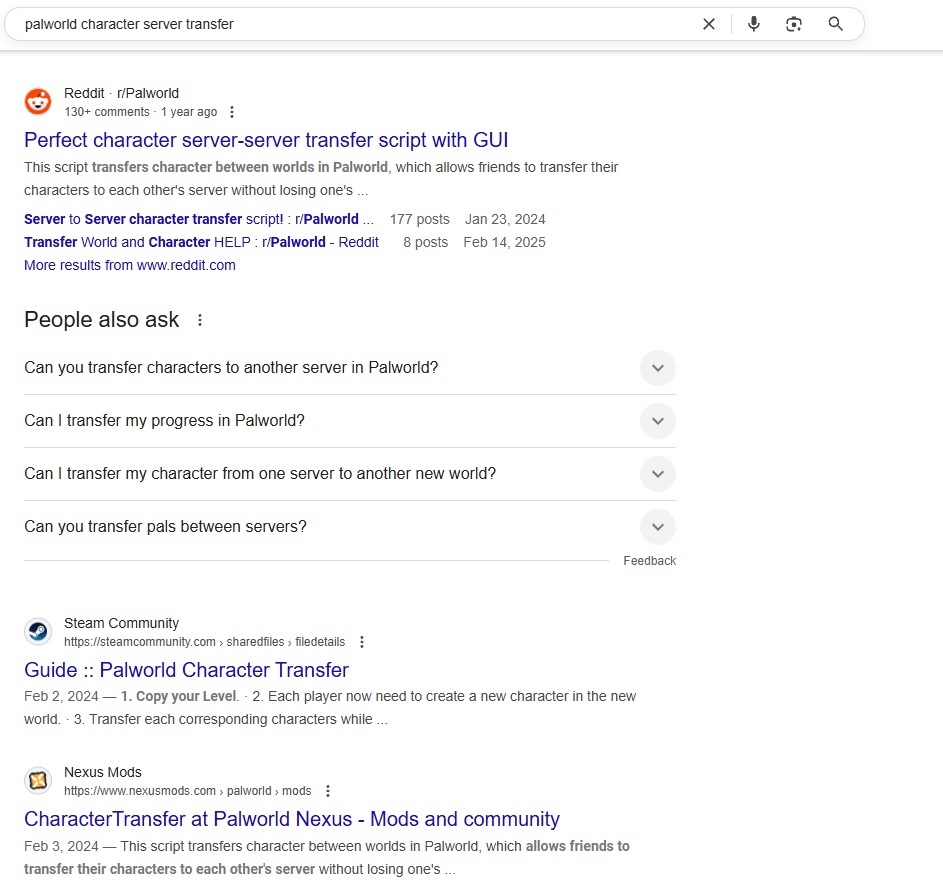Open Google Lens image search icon
Viewport: 943px width, 885px height.
click(x=794, y=24)
